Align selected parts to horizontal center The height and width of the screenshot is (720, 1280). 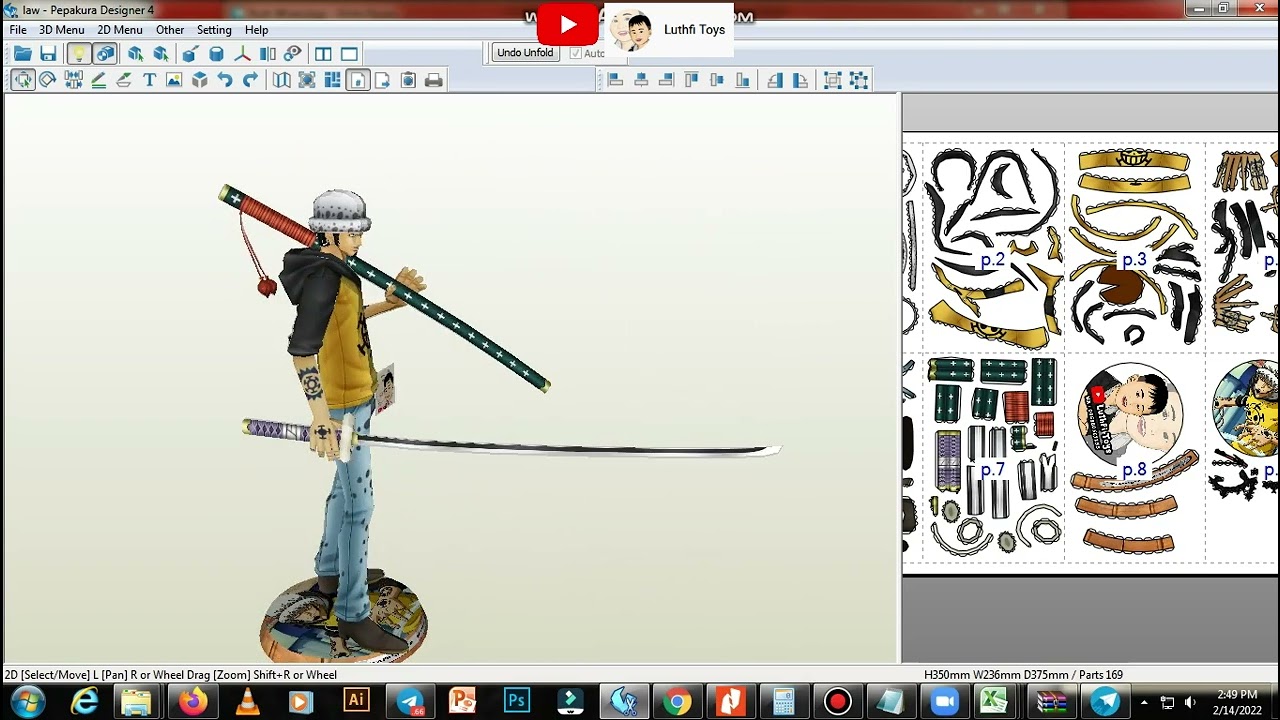pyautogui.click(x=641, y=80)
